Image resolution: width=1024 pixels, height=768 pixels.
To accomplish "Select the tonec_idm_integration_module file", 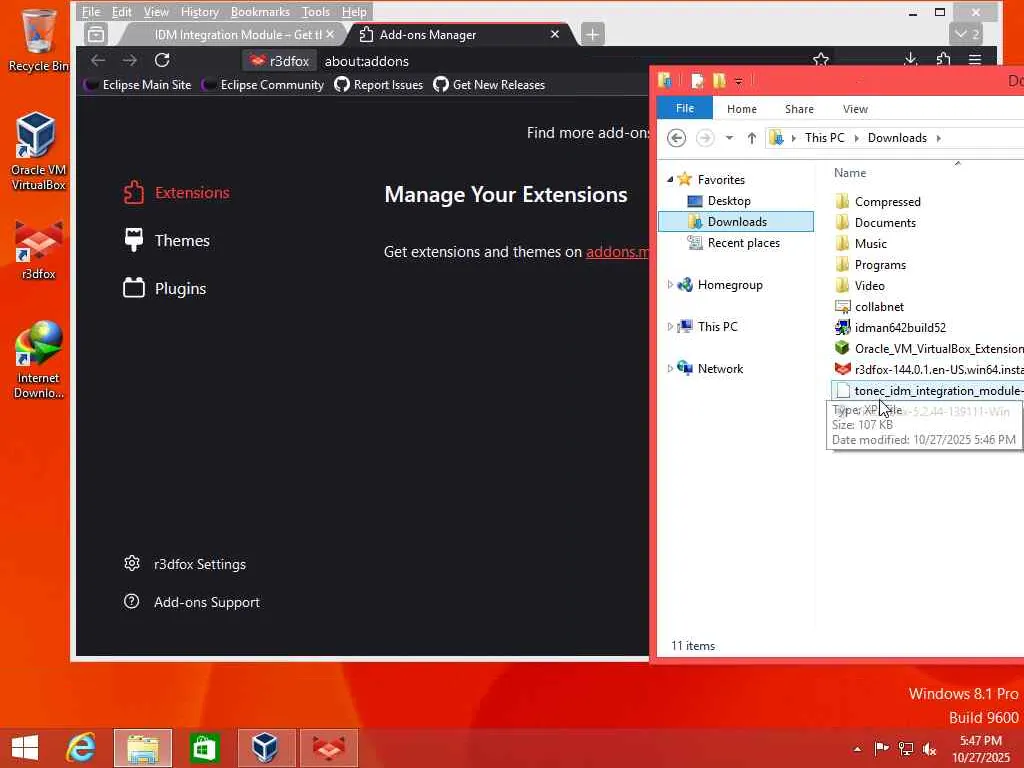I will pyautogui.click(x=929, y=391).
